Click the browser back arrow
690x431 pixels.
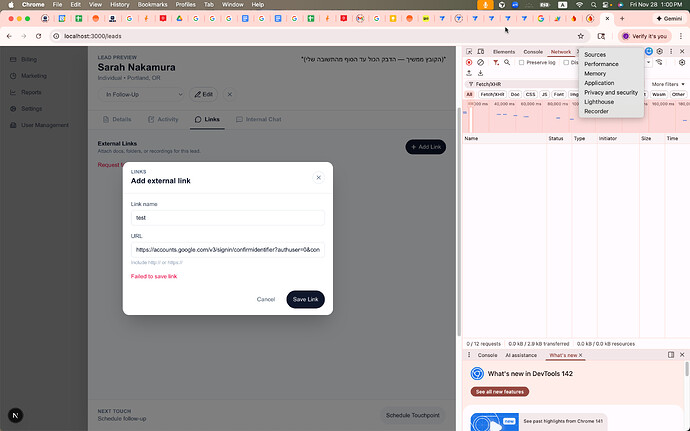(9, 36)
